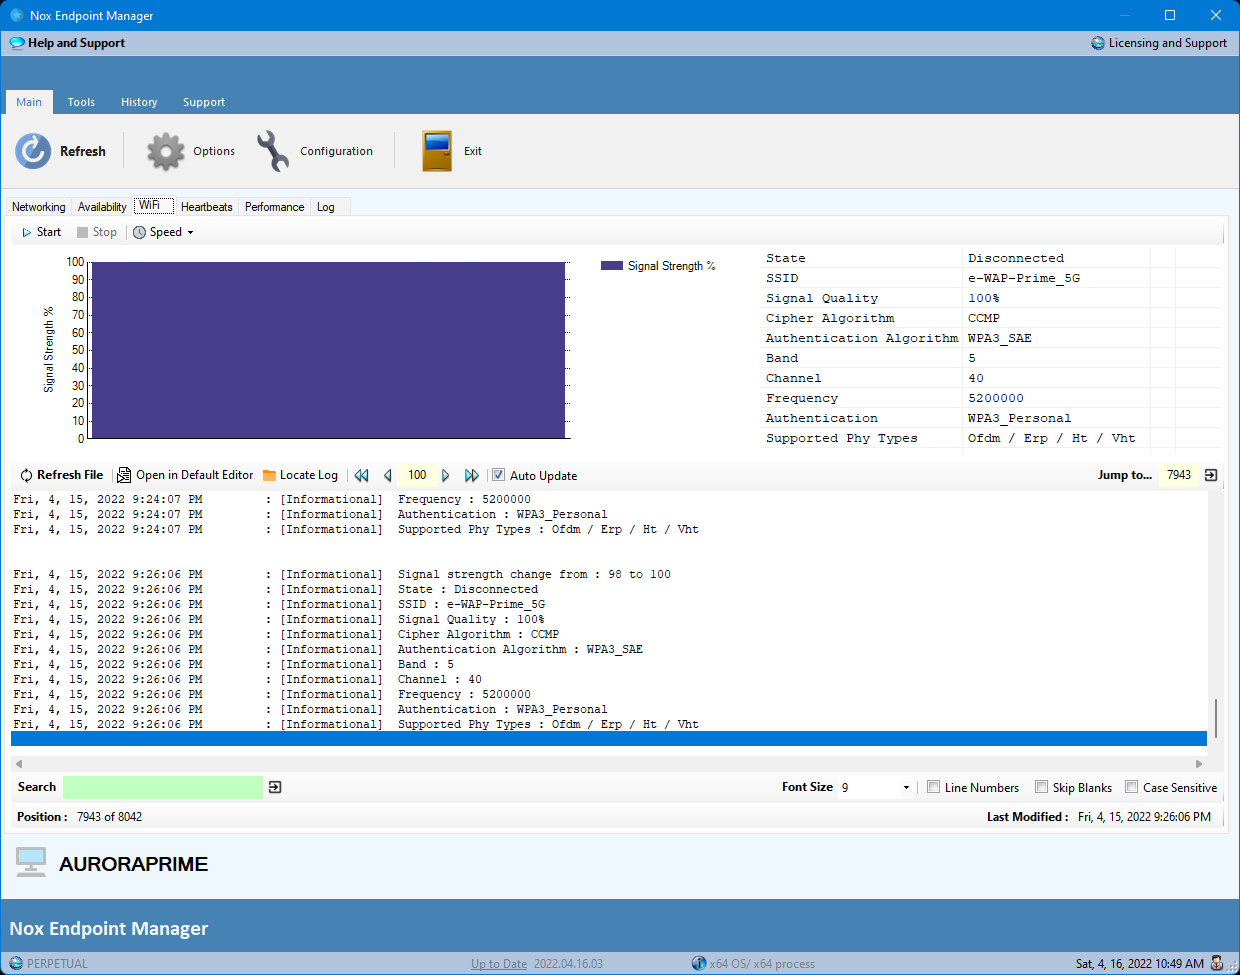
Task: Click the Signal Strength legend color swatch
Action: pos(612,266)
